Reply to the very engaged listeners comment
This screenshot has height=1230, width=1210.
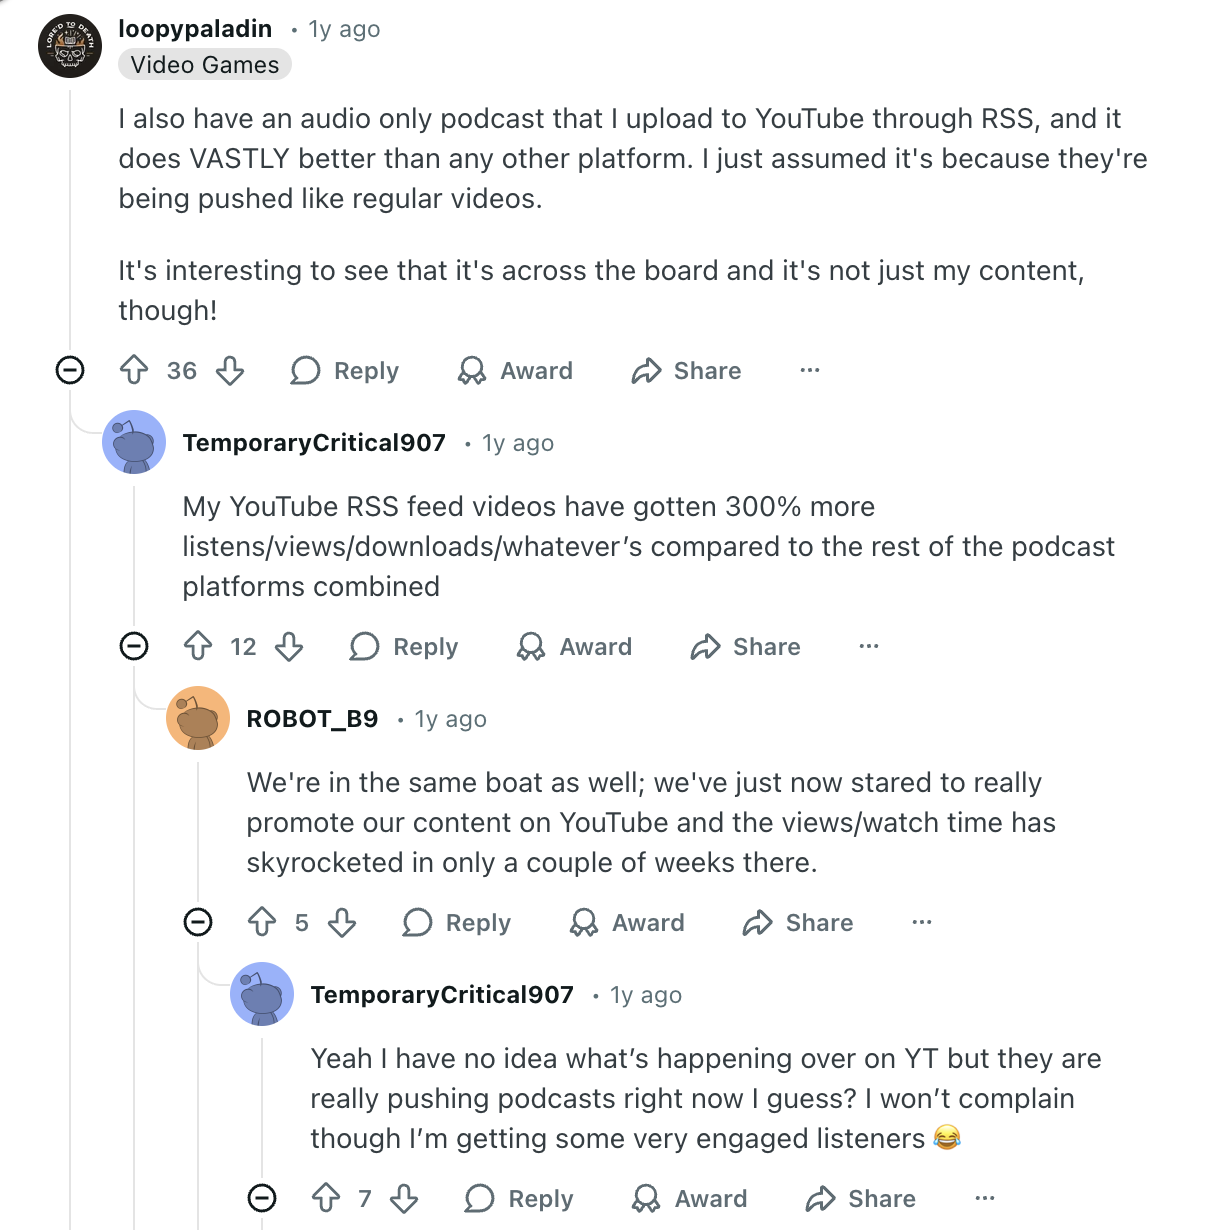(x=520, y=1199)
